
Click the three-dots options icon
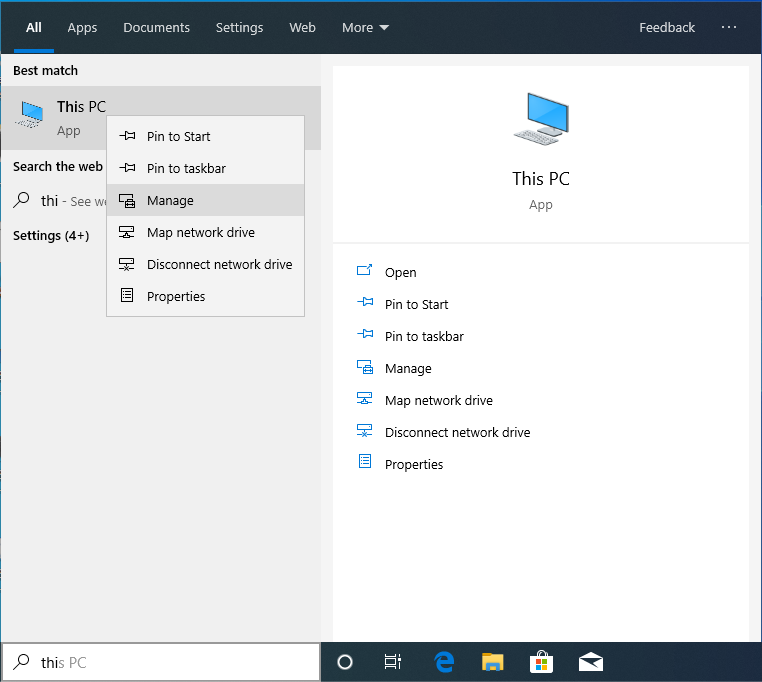[x=729, y=27]
